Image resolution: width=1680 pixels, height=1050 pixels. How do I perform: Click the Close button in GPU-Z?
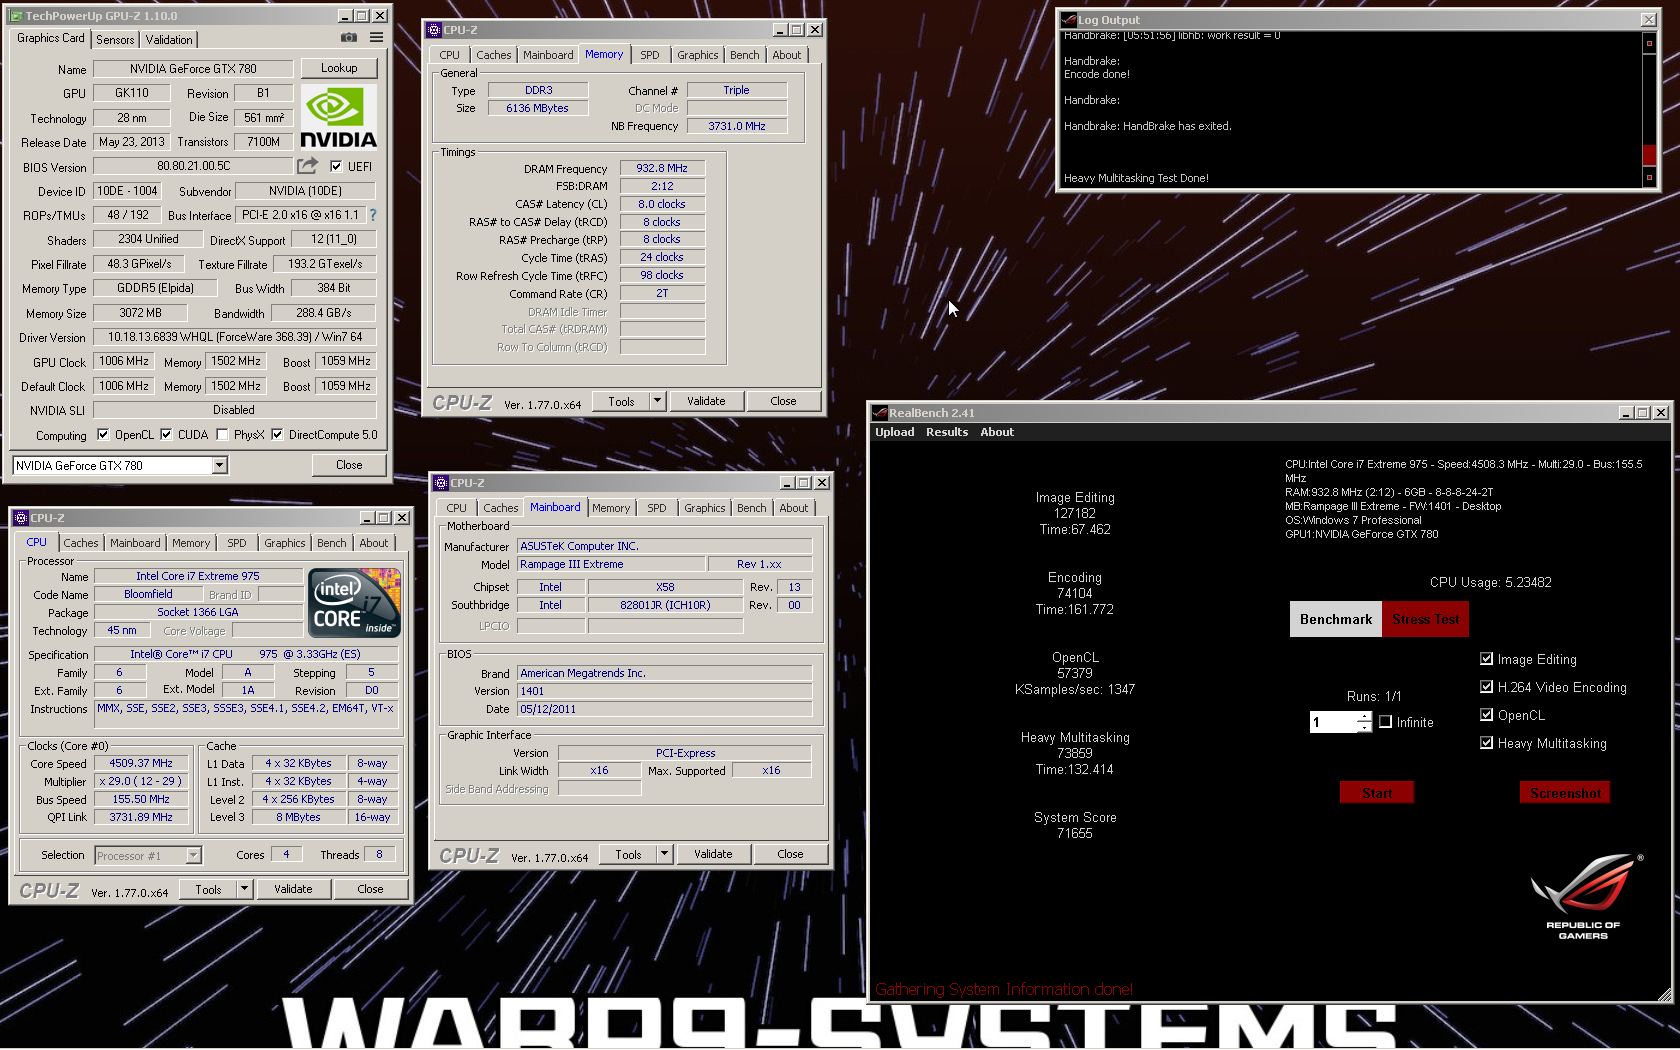[349, 465]
